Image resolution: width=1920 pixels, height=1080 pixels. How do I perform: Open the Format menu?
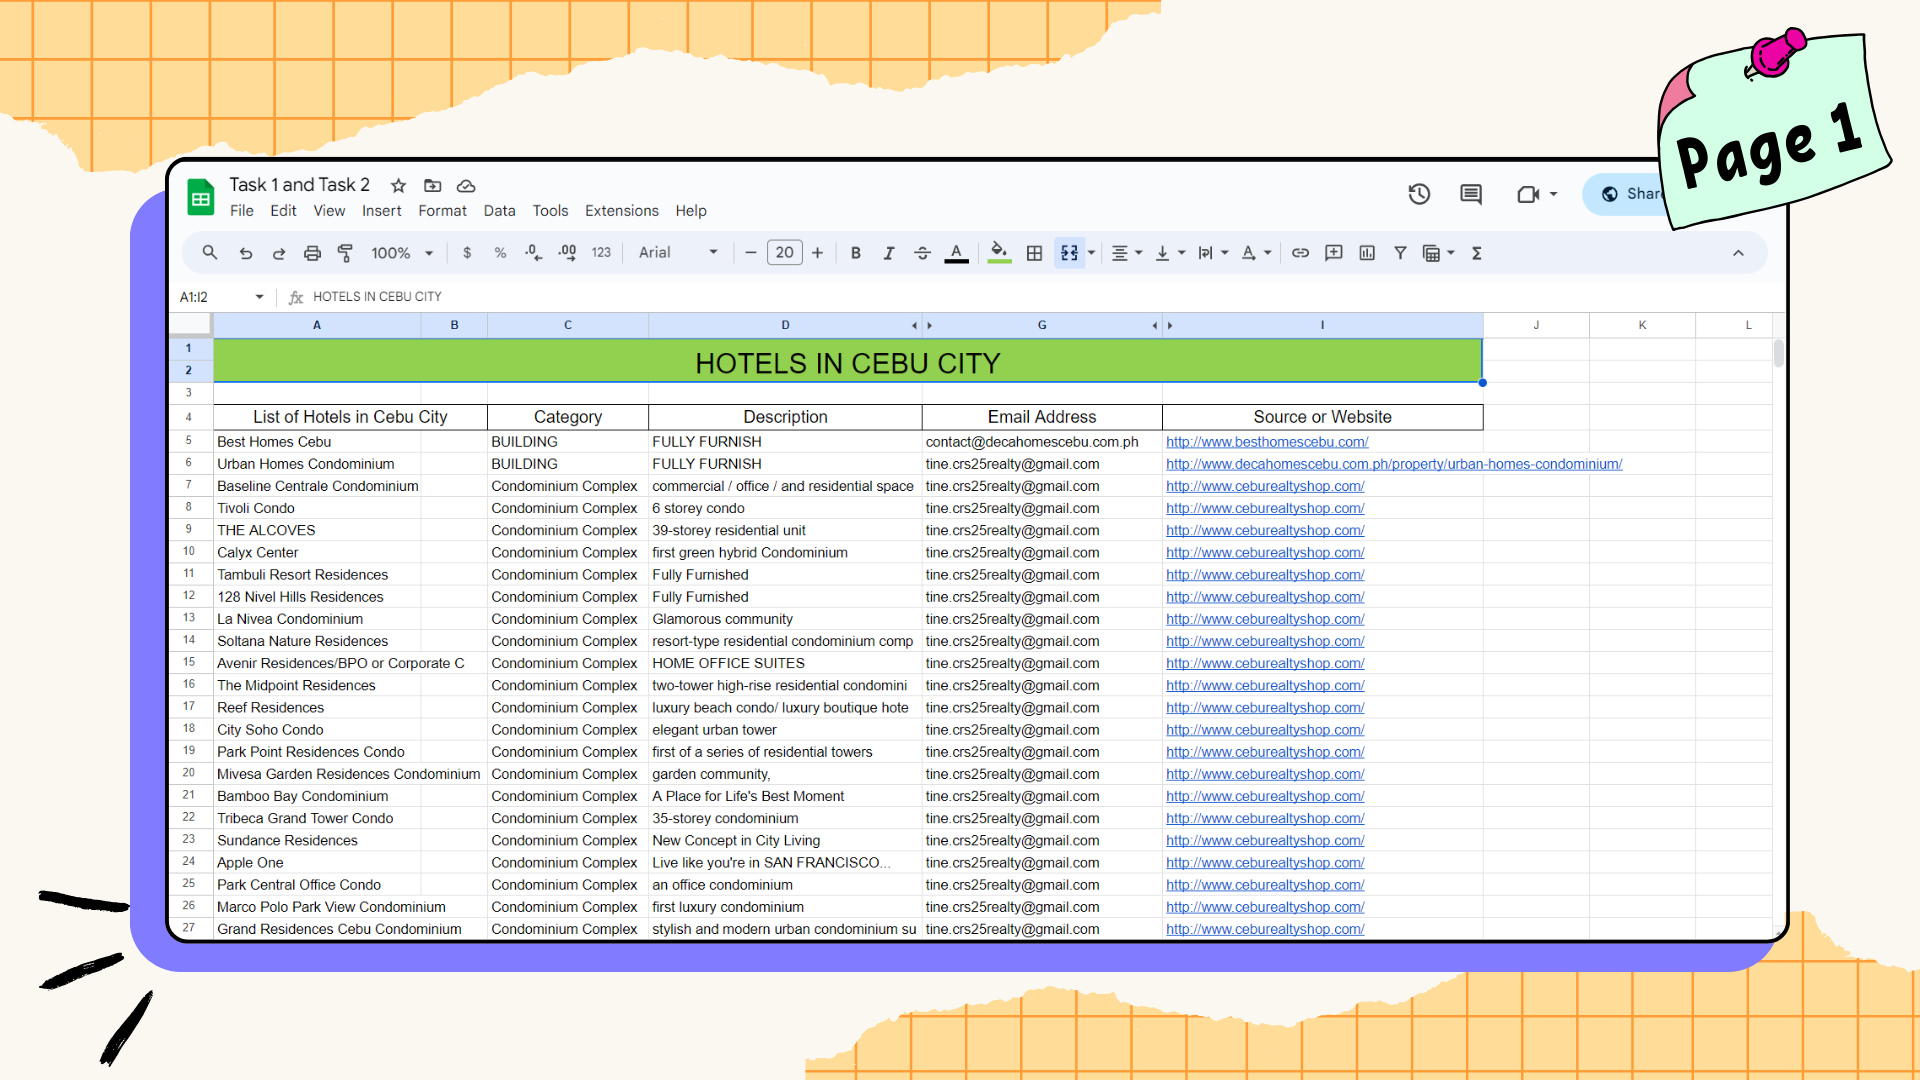(442, 211)
